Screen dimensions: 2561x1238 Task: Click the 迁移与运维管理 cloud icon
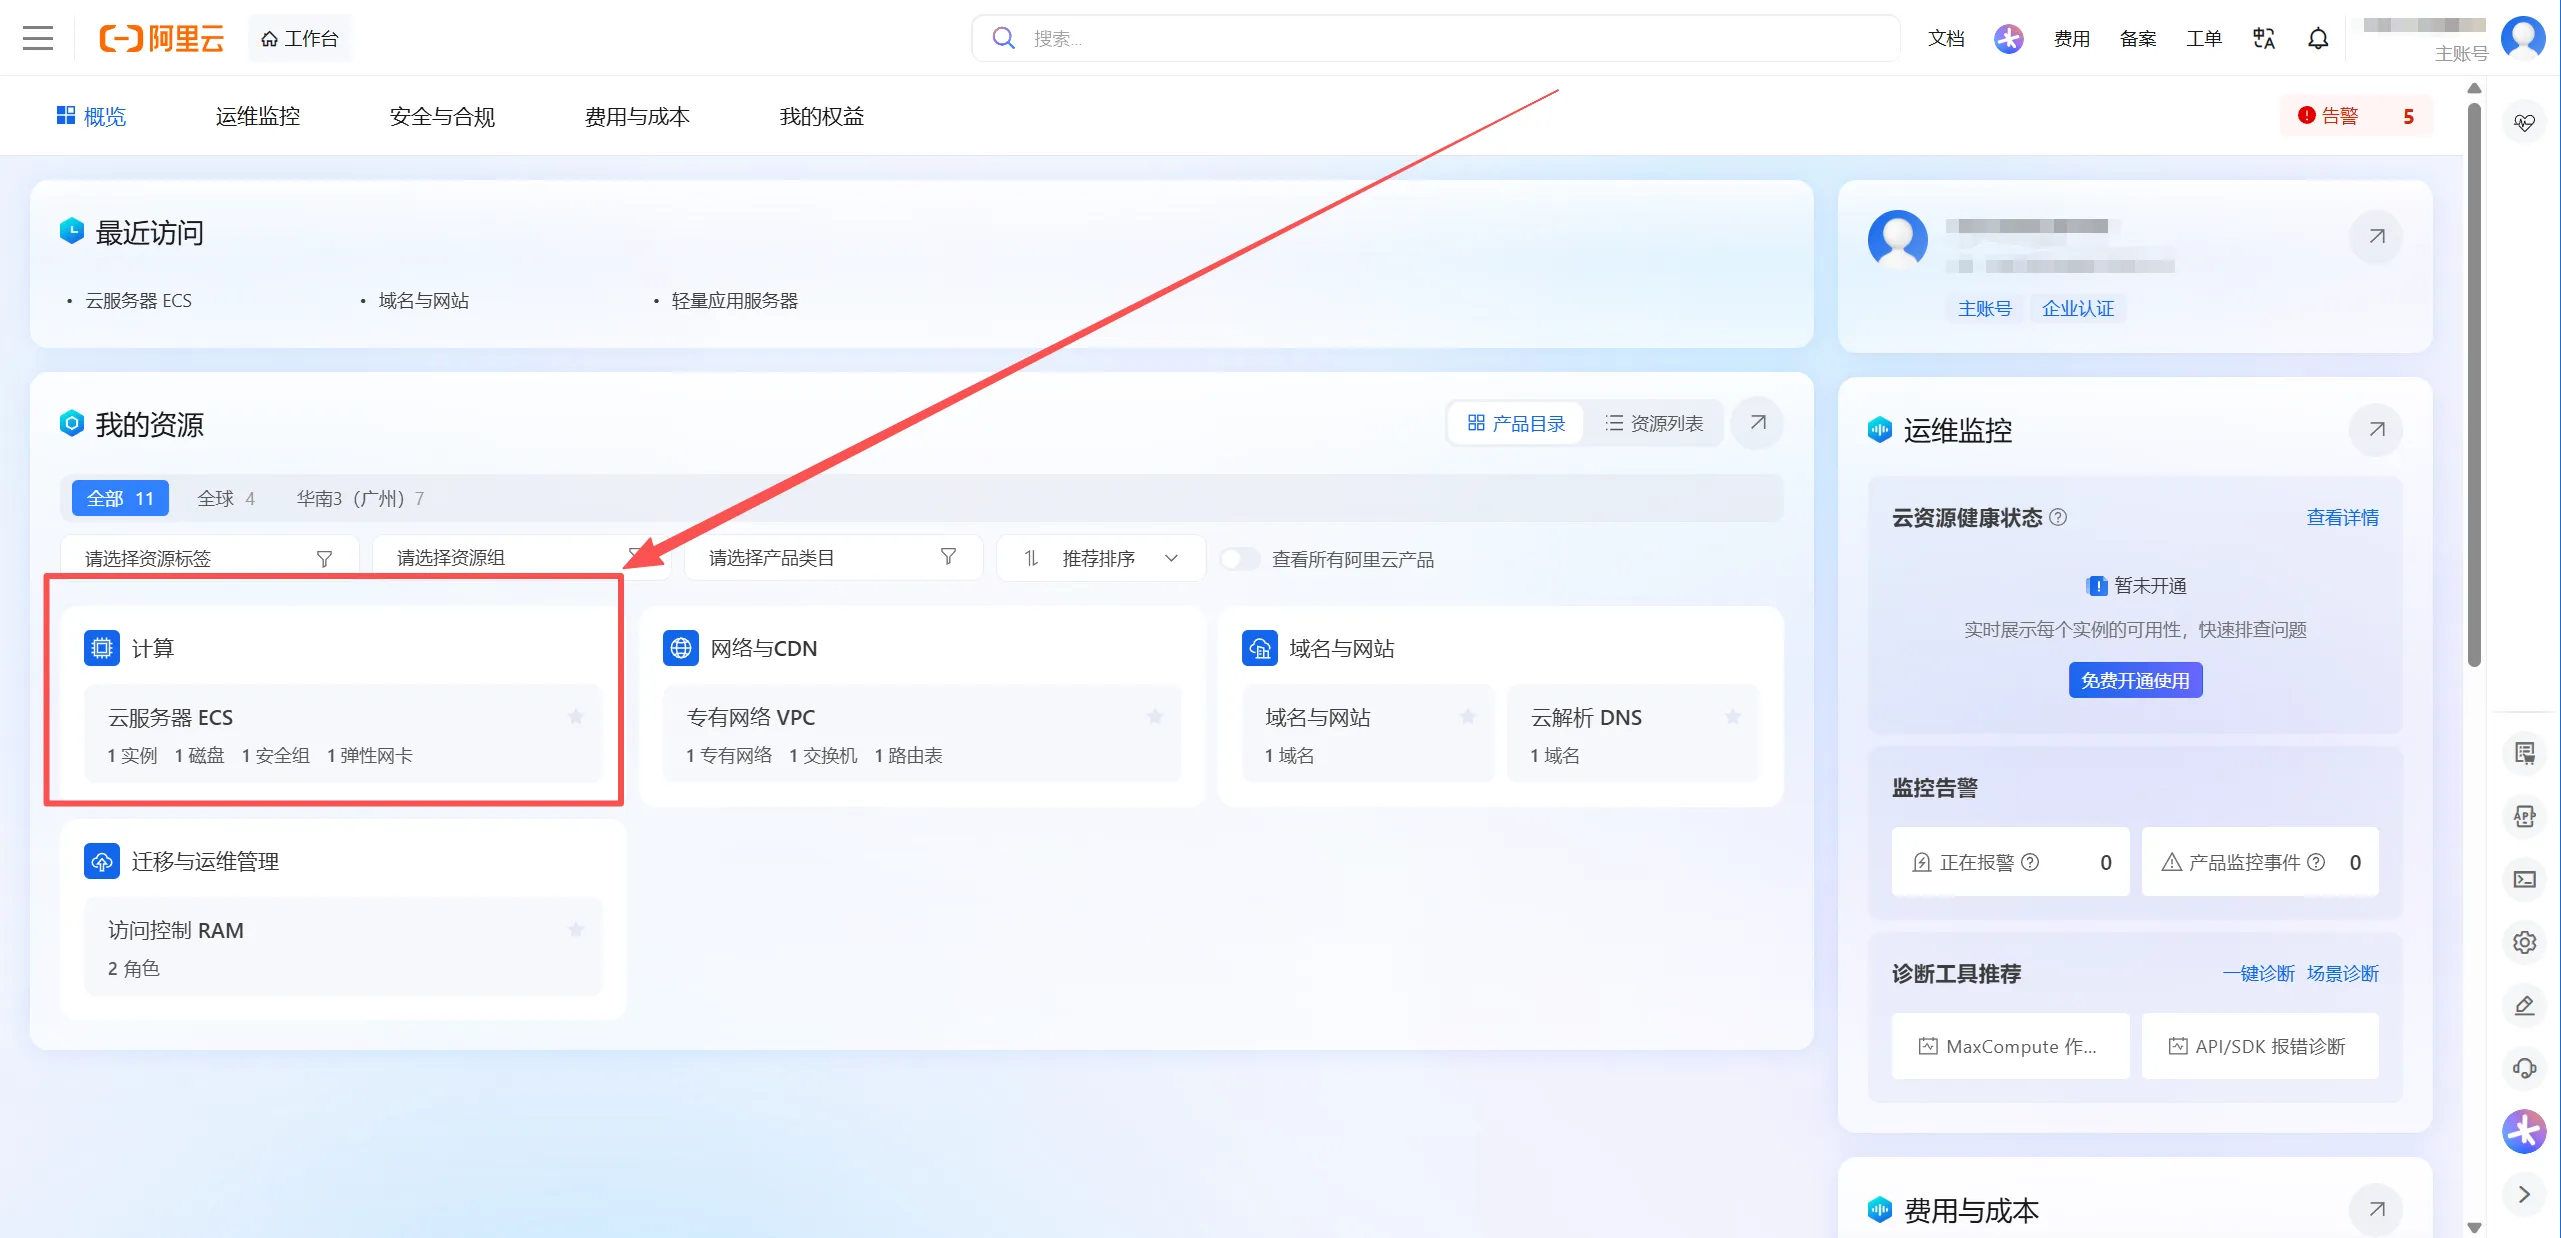coord(101,861)
